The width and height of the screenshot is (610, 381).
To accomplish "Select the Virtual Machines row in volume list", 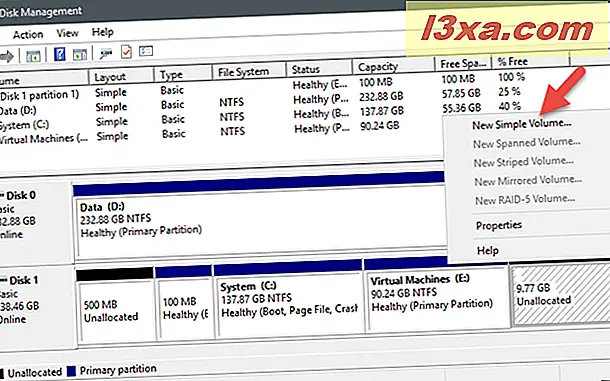I will (43, 139).
